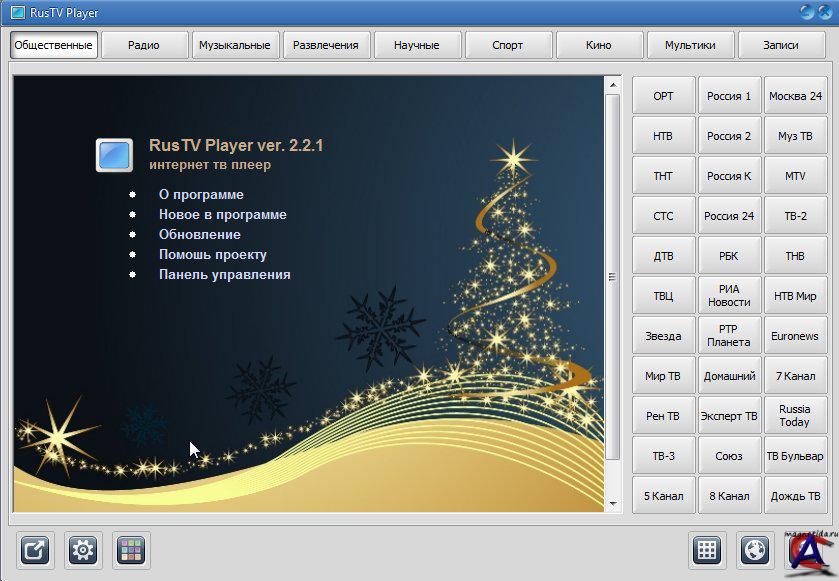The image size is (839, 581).
Task: Click the external window arrow icon
Action: click(36, 550)
